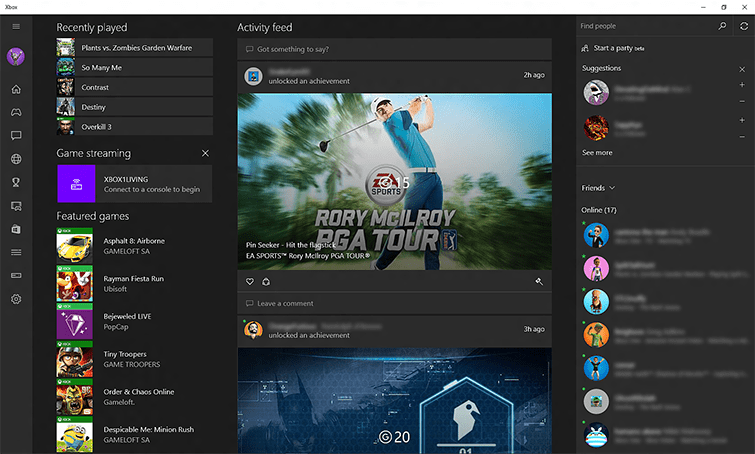
Task: Close the Game streaming section
Action: (x=205, y=153)
